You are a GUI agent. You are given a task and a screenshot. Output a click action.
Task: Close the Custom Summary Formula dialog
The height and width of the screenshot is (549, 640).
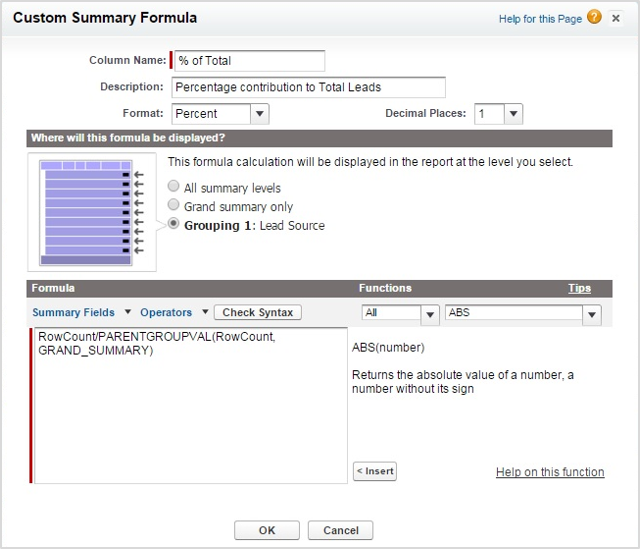(x=616, y=18)
